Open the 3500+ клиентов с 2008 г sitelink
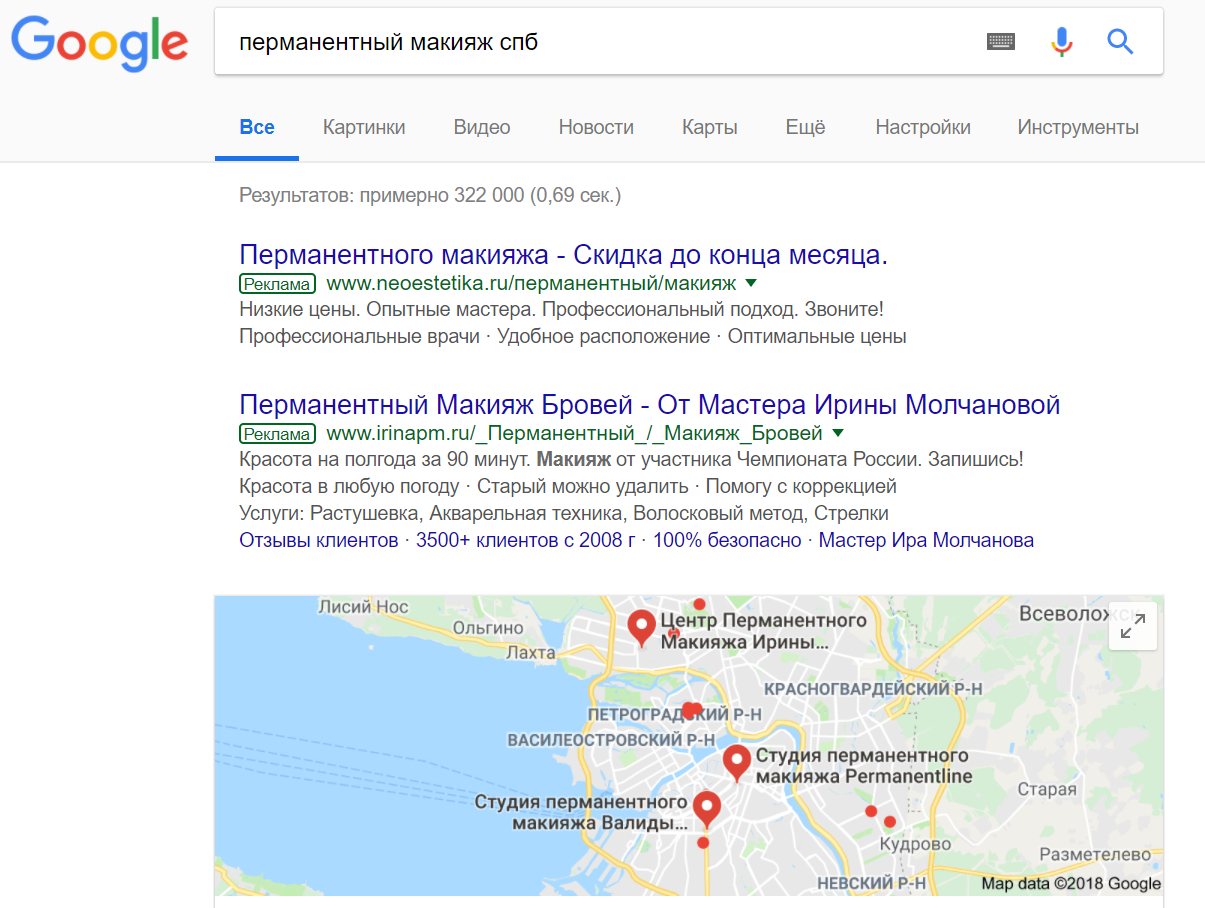The width and height of the screenshot is (1205, 908). click(x=526, y=541)
